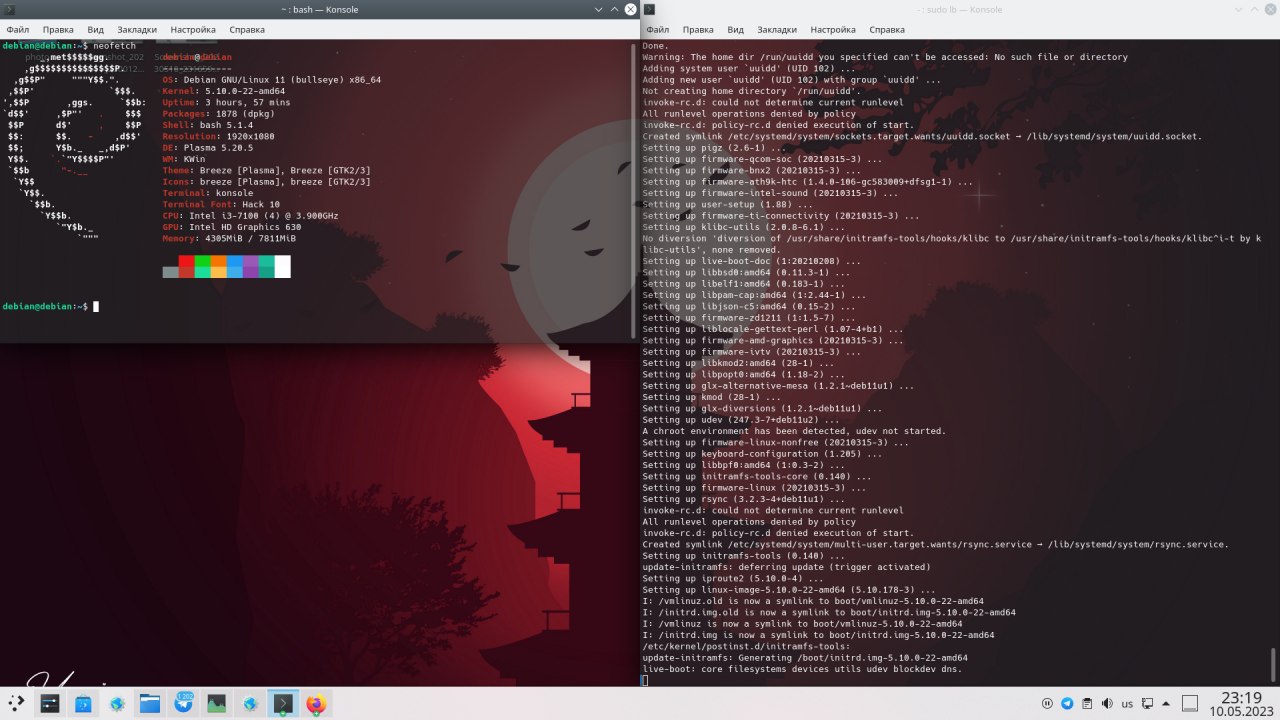
Task: Open Настройка menu in the bash Konsole
Action: [193, 30]
